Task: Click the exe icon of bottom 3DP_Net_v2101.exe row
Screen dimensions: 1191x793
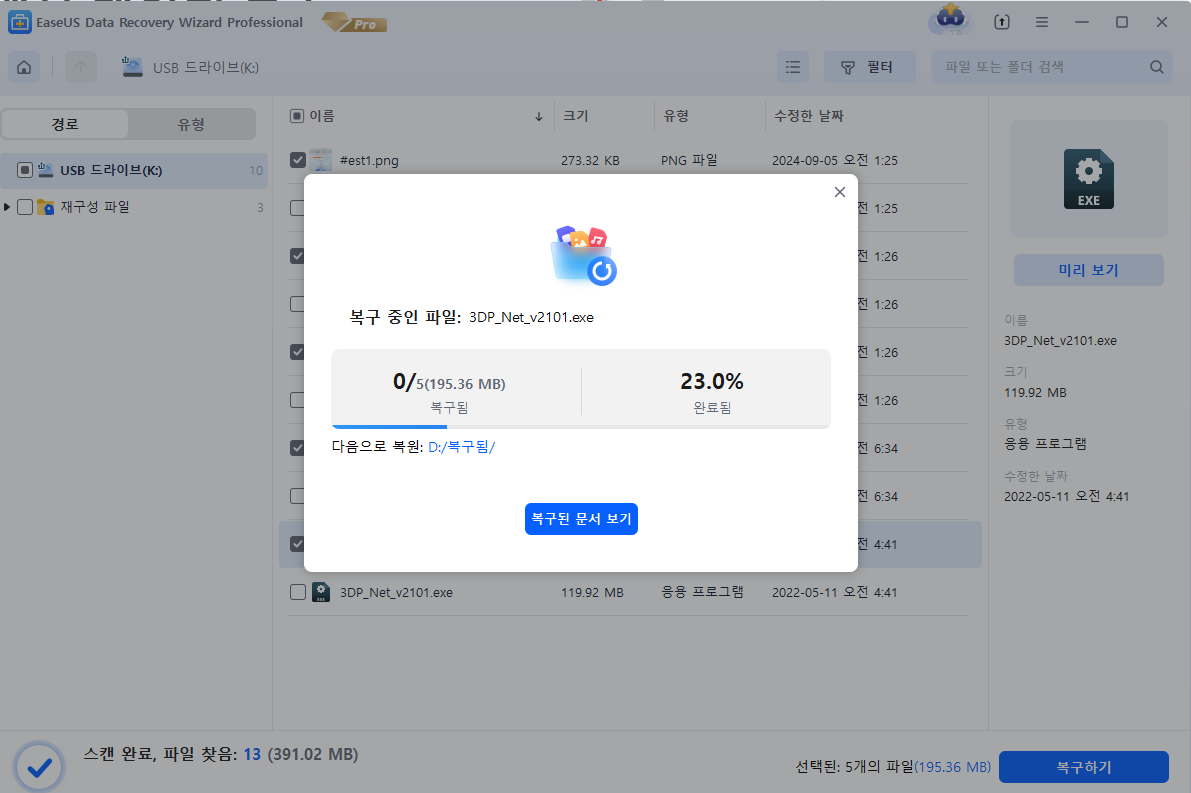Action: click(x=321, y=592)
